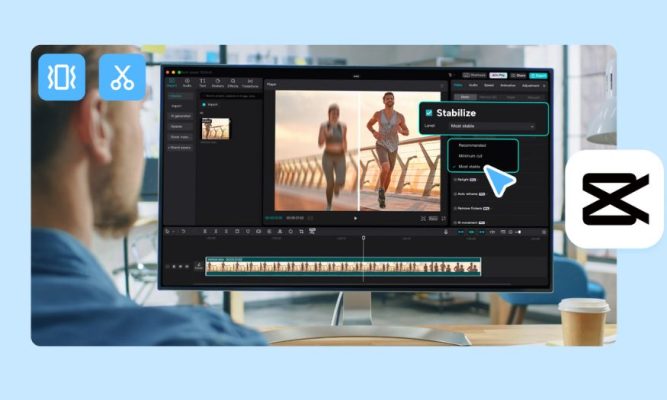Click the blue stabilize shake icon

pos(62,77)
